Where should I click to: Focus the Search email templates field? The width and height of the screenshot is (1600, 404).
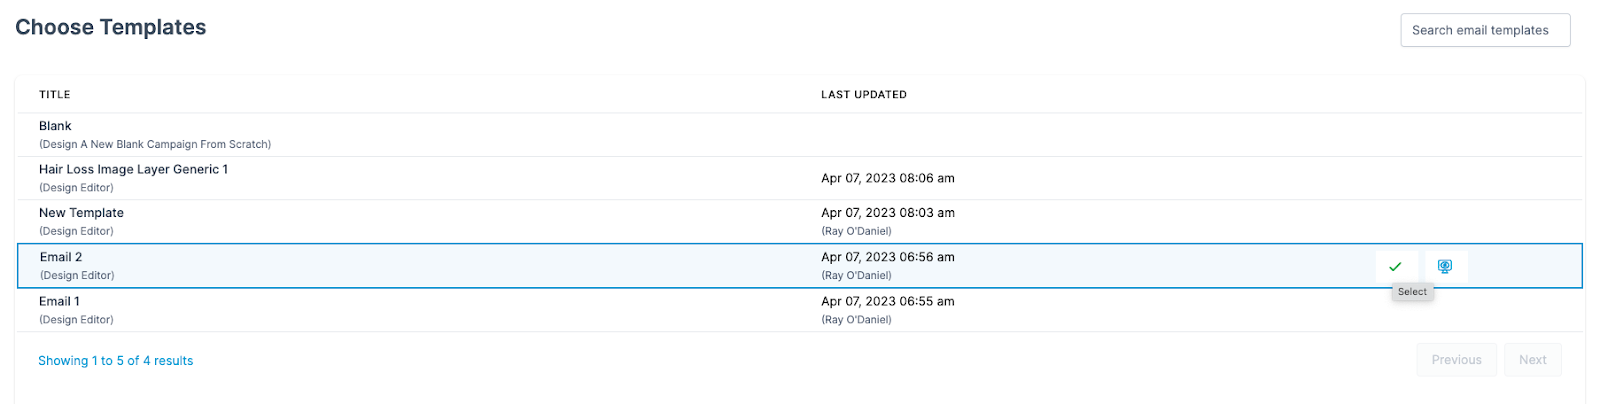(1484, 30)
